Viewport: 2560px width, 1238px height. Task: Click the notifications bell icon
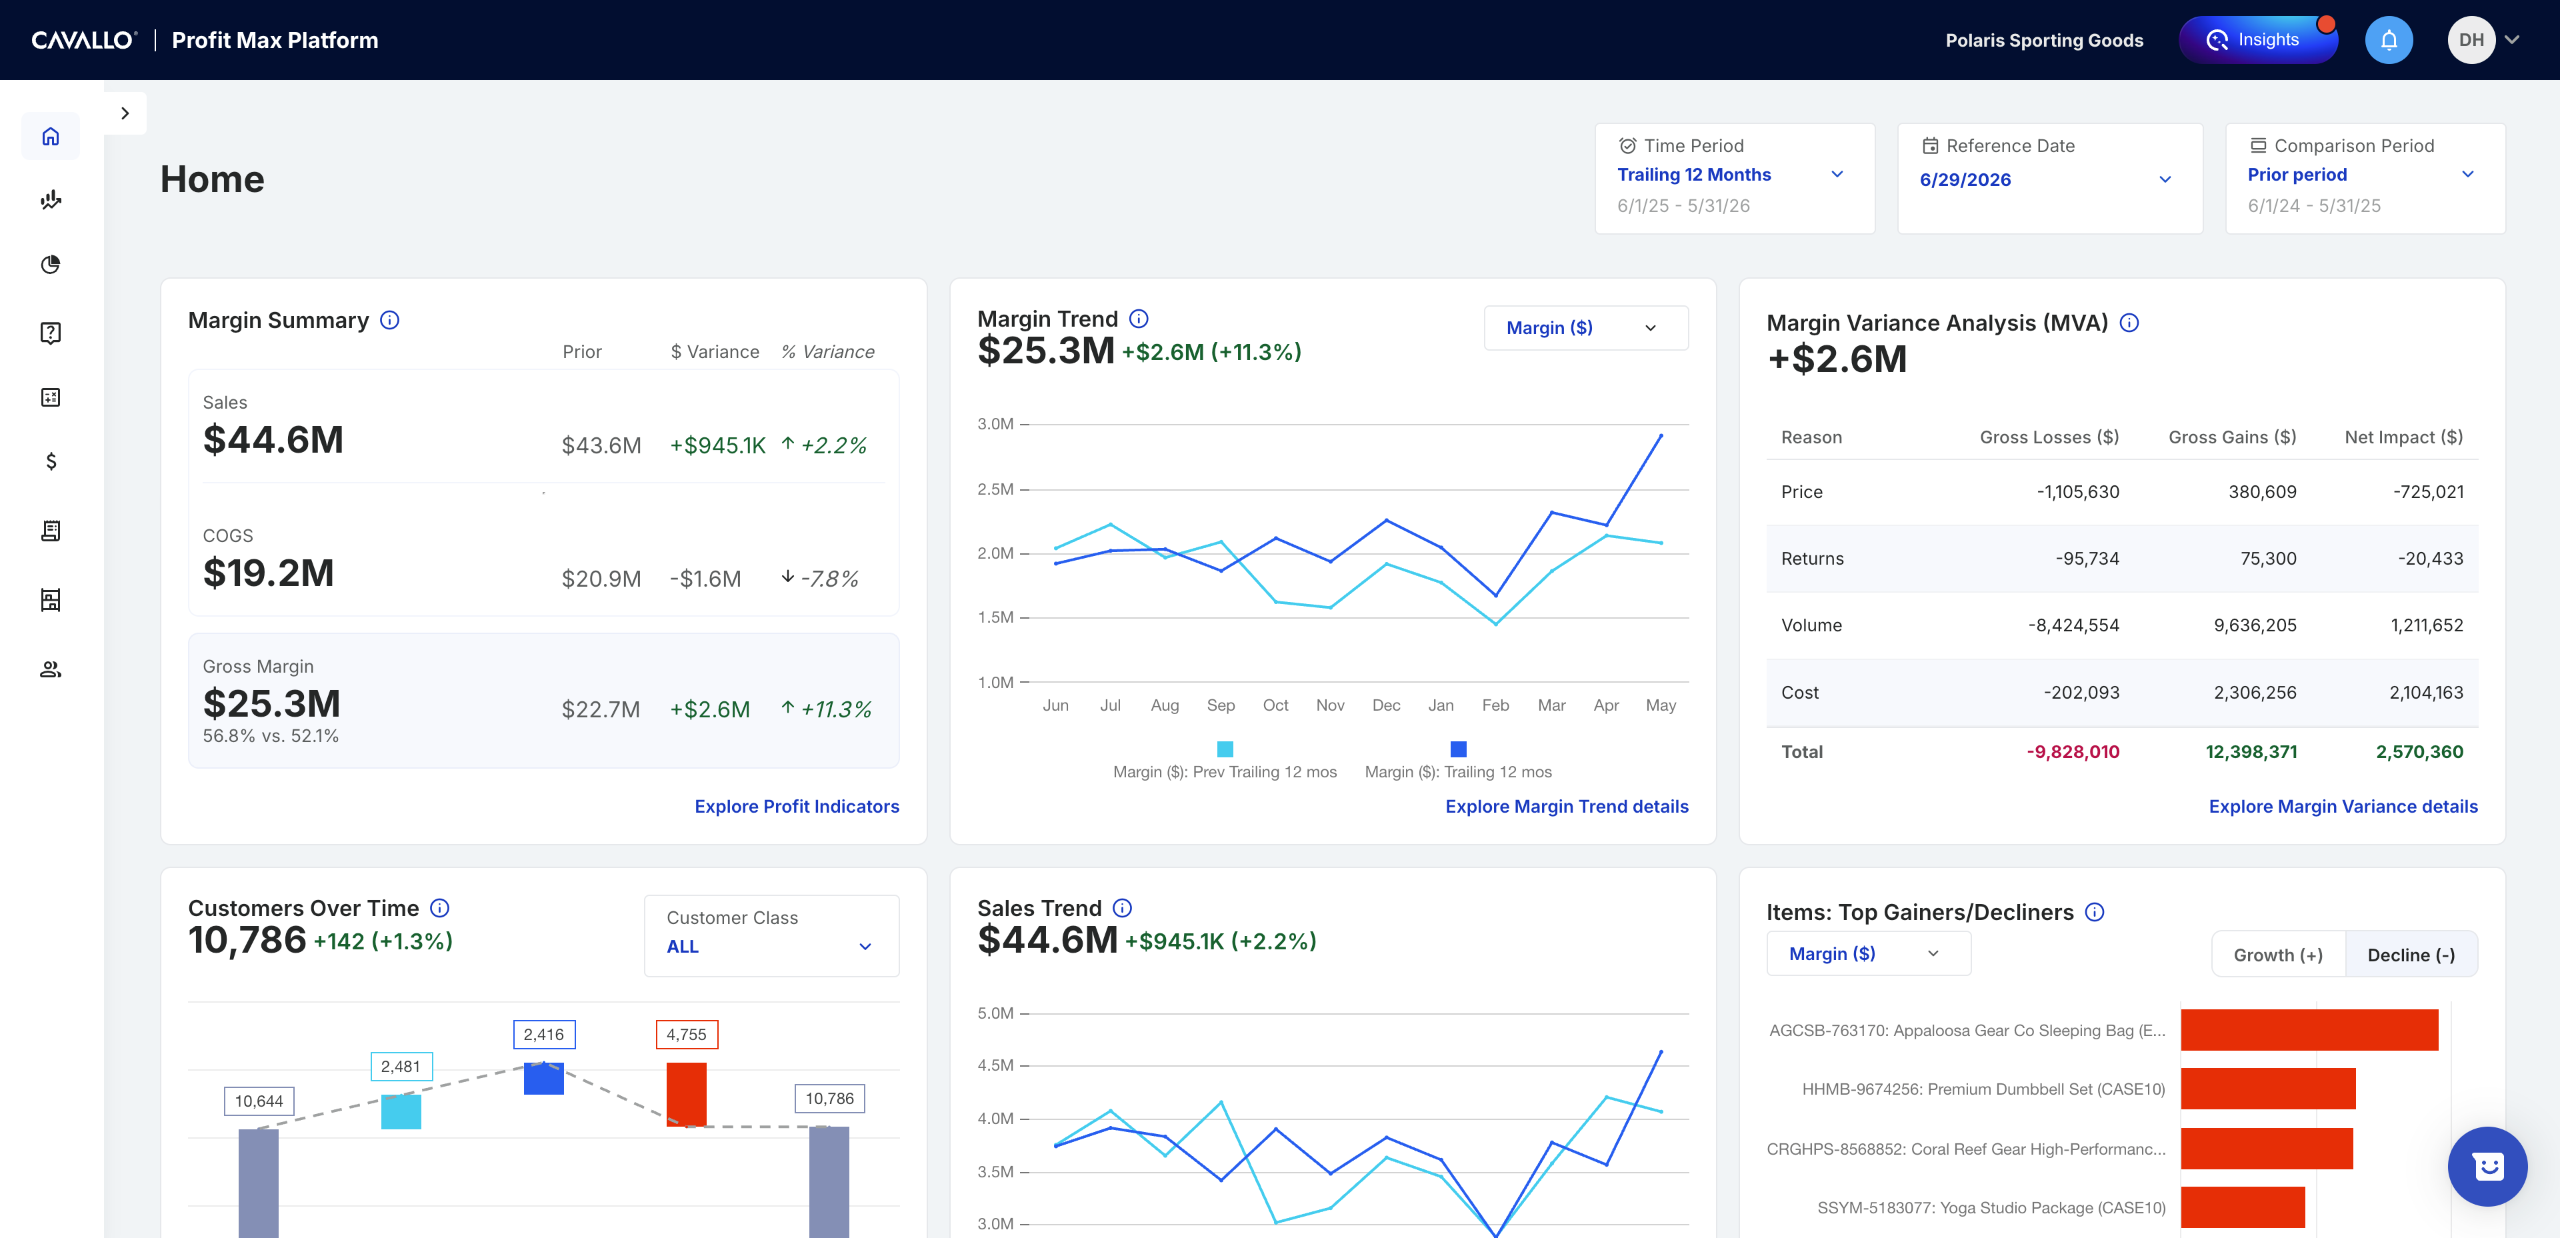click(2389, 40)
